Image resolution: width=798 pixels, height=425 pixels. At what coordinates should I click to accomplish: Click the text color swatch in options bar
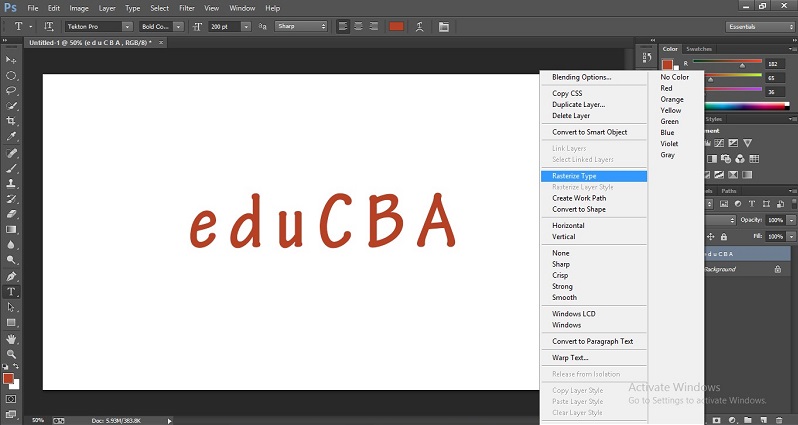tap(396, 26)
